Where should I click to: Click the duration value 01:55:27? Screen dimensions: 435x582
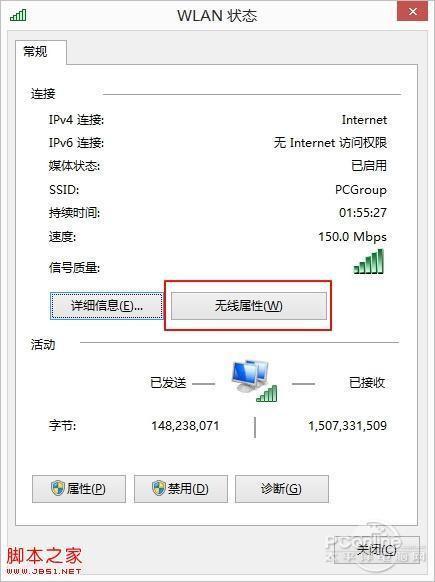point(363,213)
